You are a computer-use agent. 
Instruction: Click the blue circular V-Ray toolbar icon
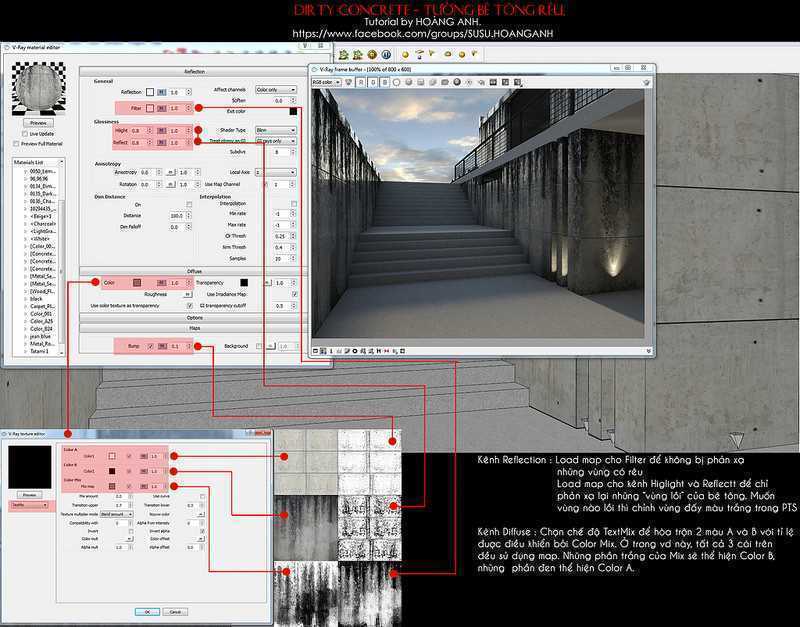386,55
